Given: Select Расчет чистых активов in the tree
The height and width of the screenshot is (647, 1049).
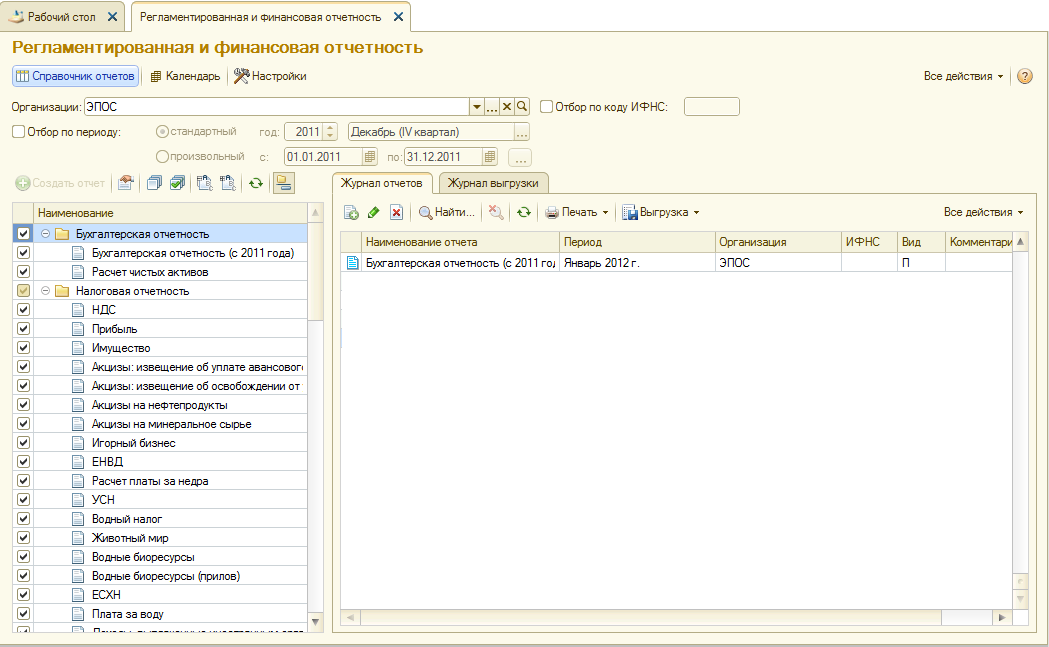Looking at the screenshot, I should 150,272.
